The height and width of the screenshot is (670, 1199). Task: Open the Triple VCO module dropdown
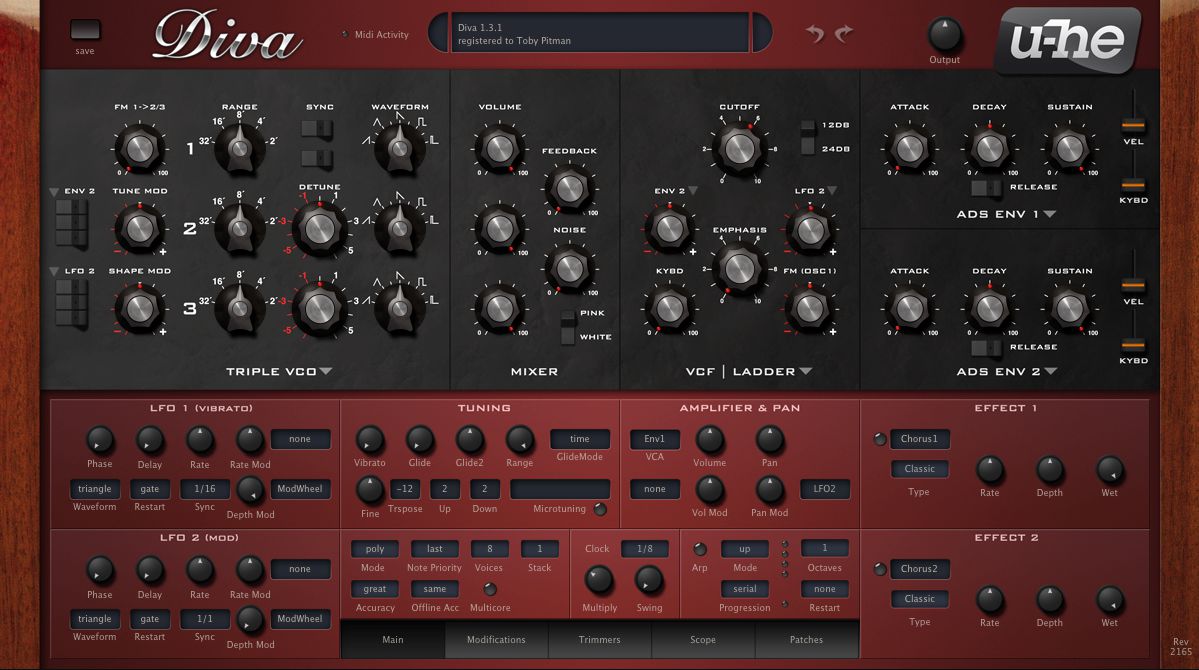pyautogui.click(x=326, y=371)
